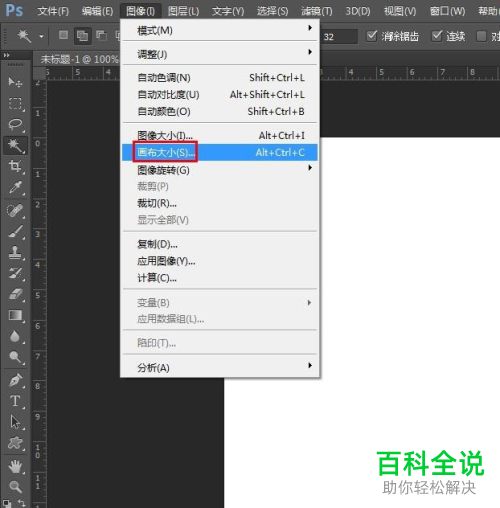500x508 pixels.
Task: Open the 图层(L) menu
Action: [x=183, y=11]
